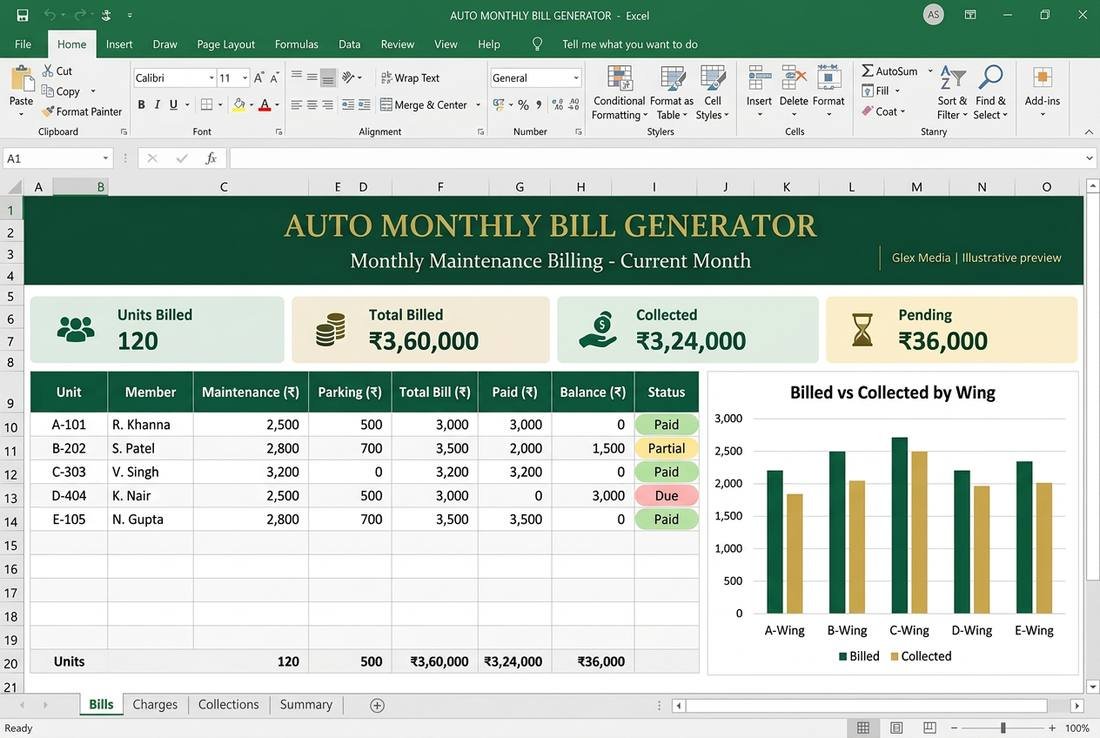Click Tell me what you want to do
Viewport: 1100px width, 738px height.
630,44
